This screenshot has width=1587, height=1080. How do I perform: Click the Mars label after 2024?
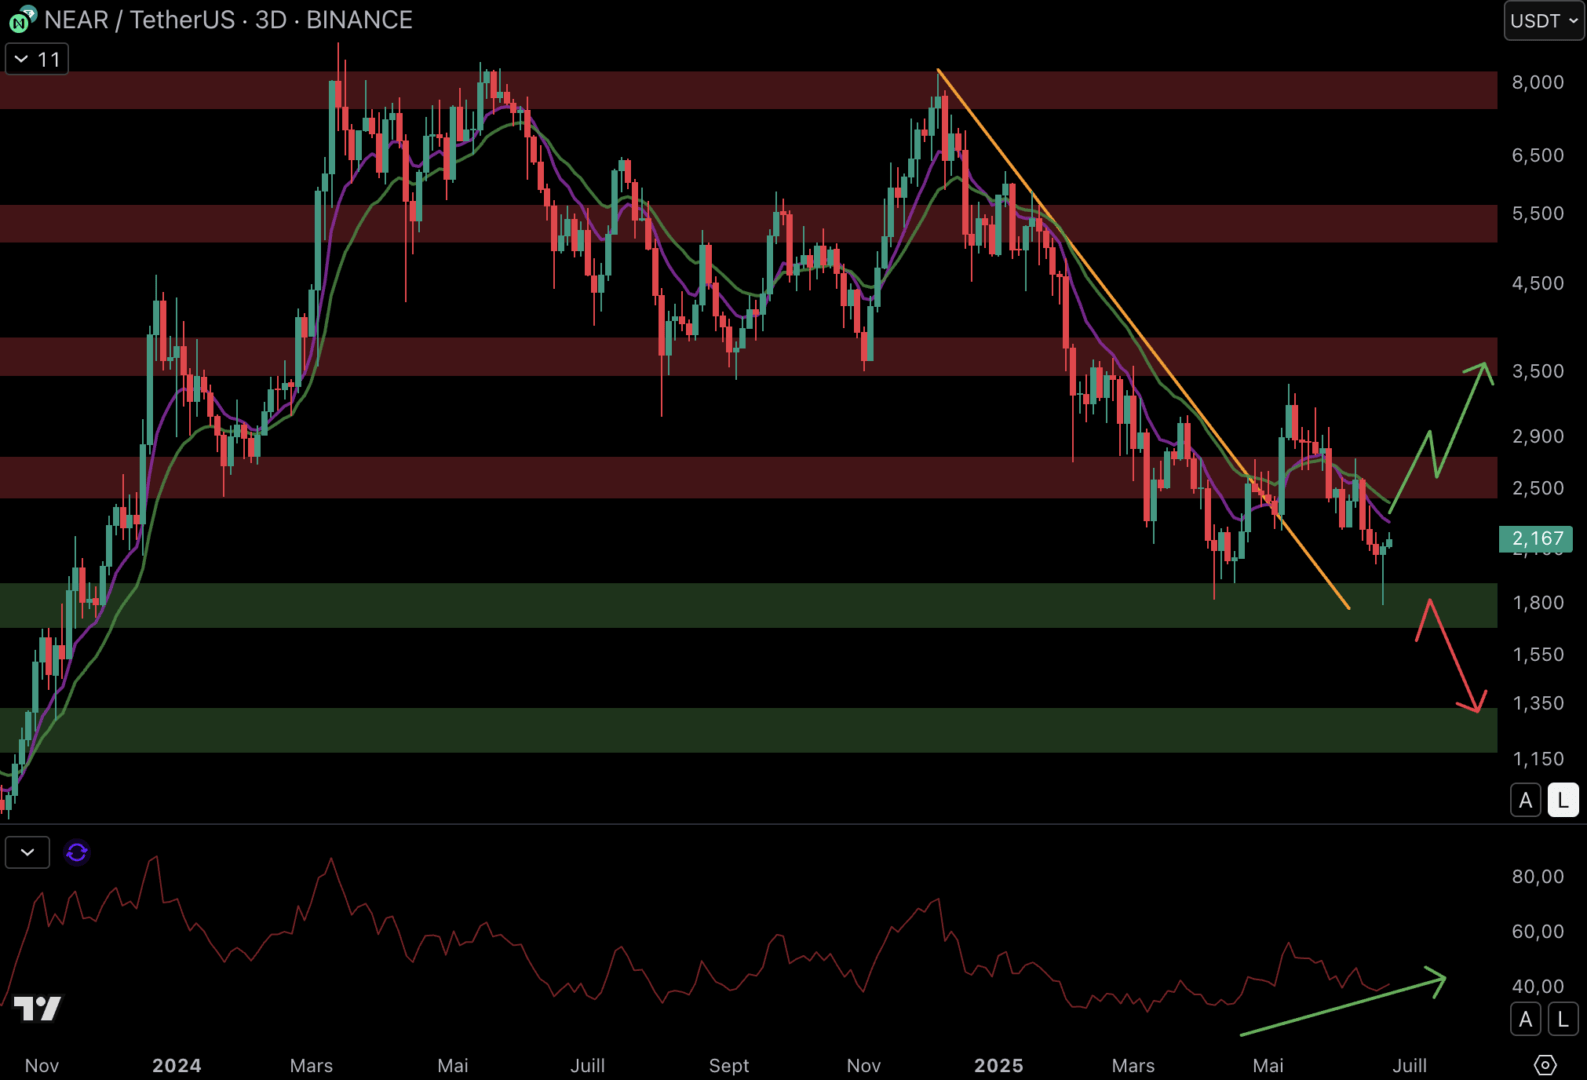[x=311, y=1065]
